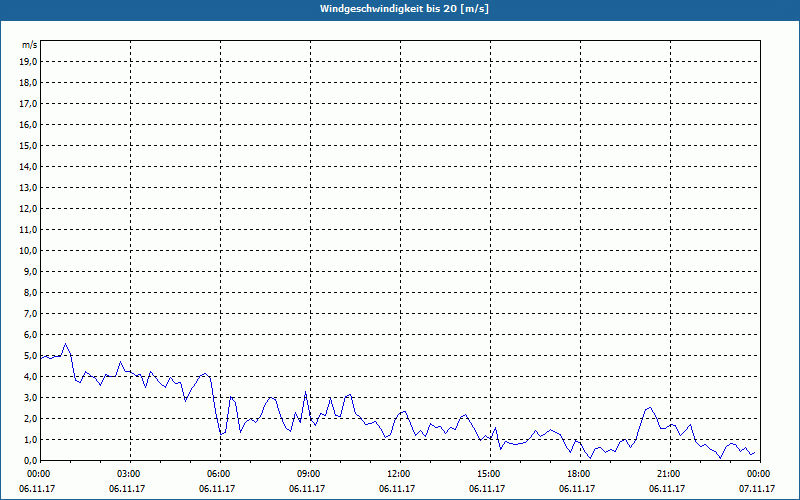
Task: Select the 0,0 y-axis label
Action: tap(31, 461)
